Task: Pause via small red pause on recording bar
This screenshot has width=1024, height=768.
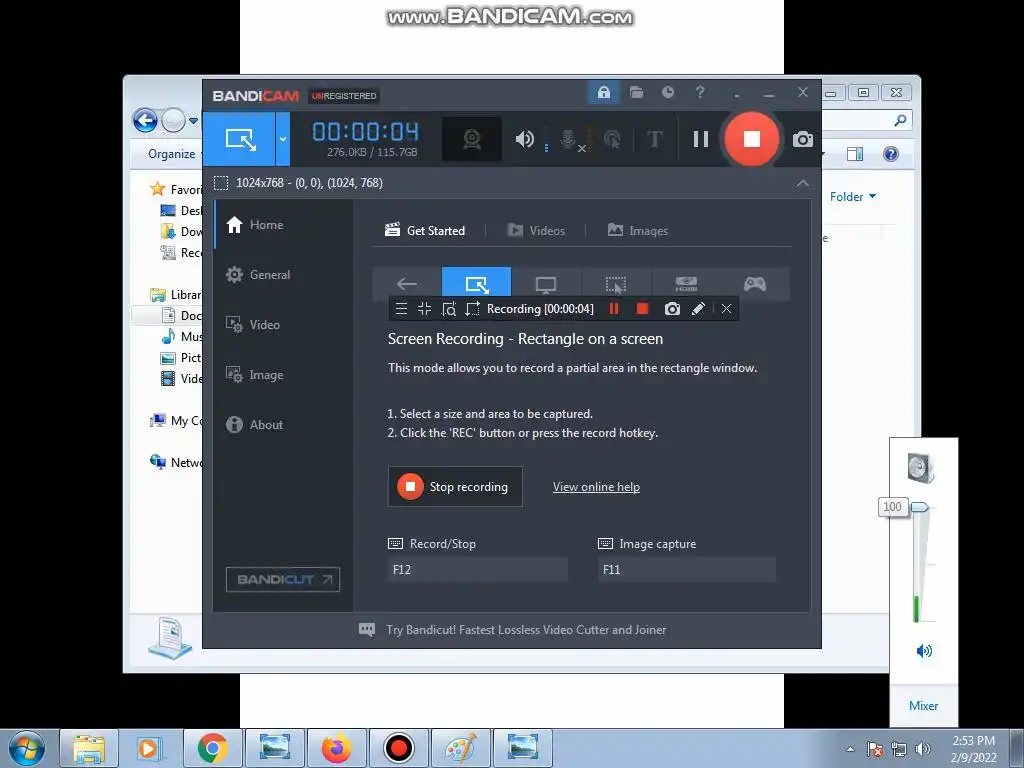Action: (x=614, y=309)
